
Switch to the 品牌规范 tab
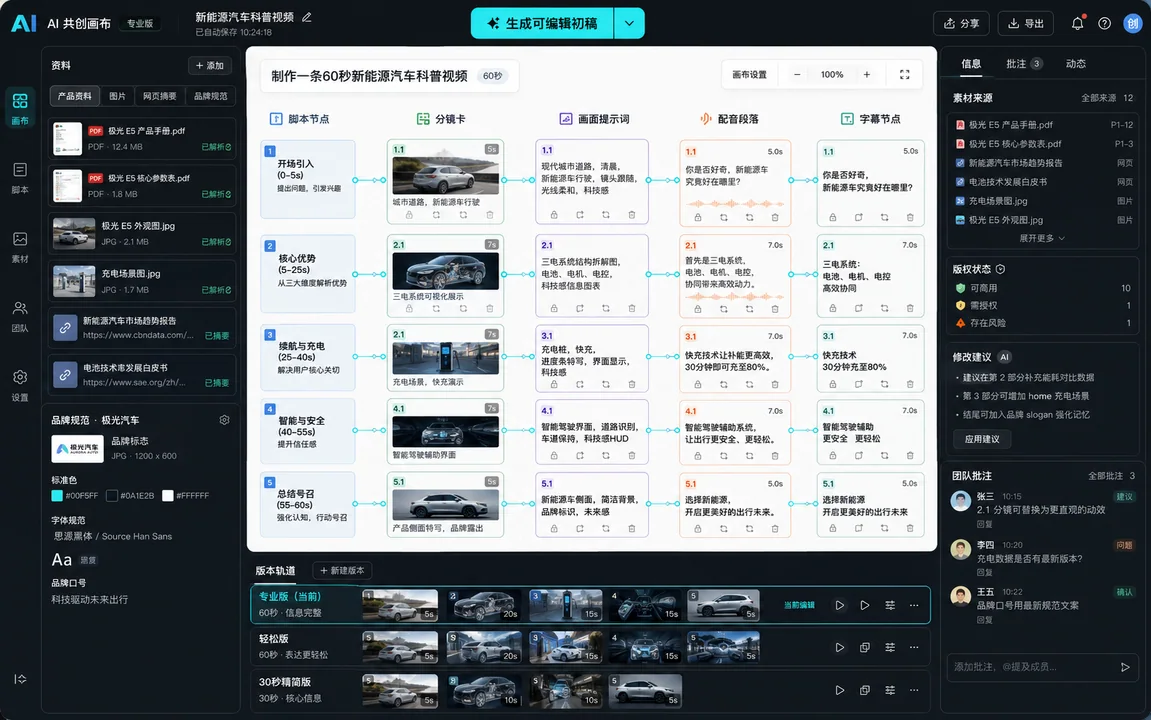tap(211, 96)
